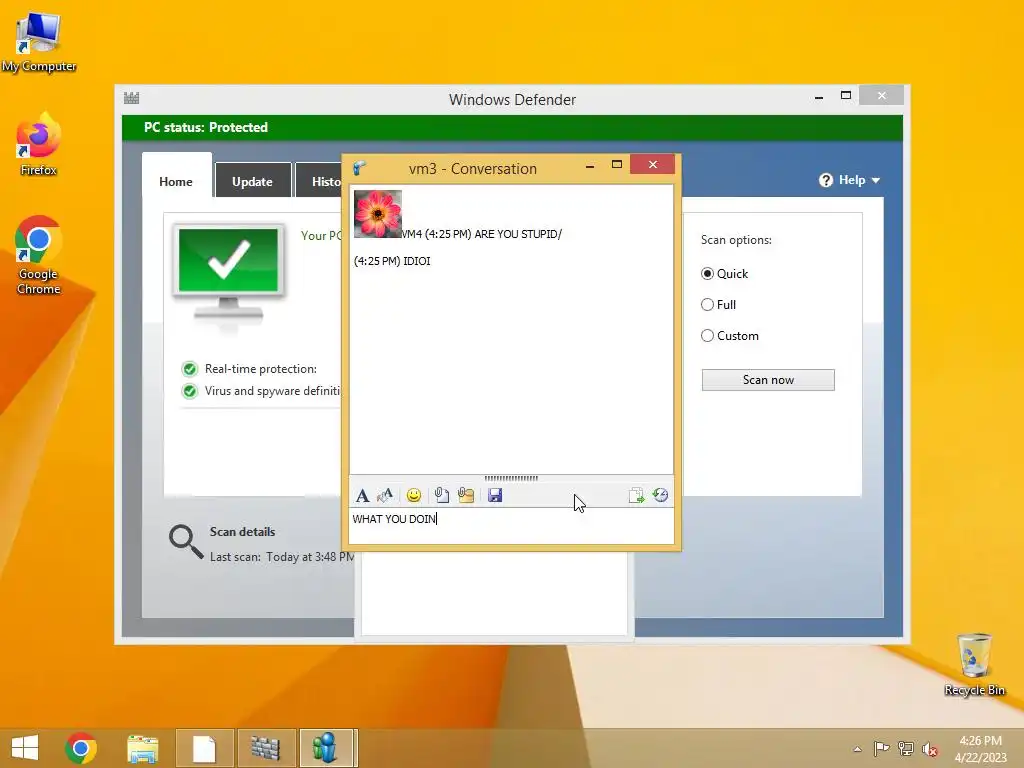The image size is (1024, 768).
Task: Click the Windows Defender castle title bar icon
Action: click(x=131, y=98)
